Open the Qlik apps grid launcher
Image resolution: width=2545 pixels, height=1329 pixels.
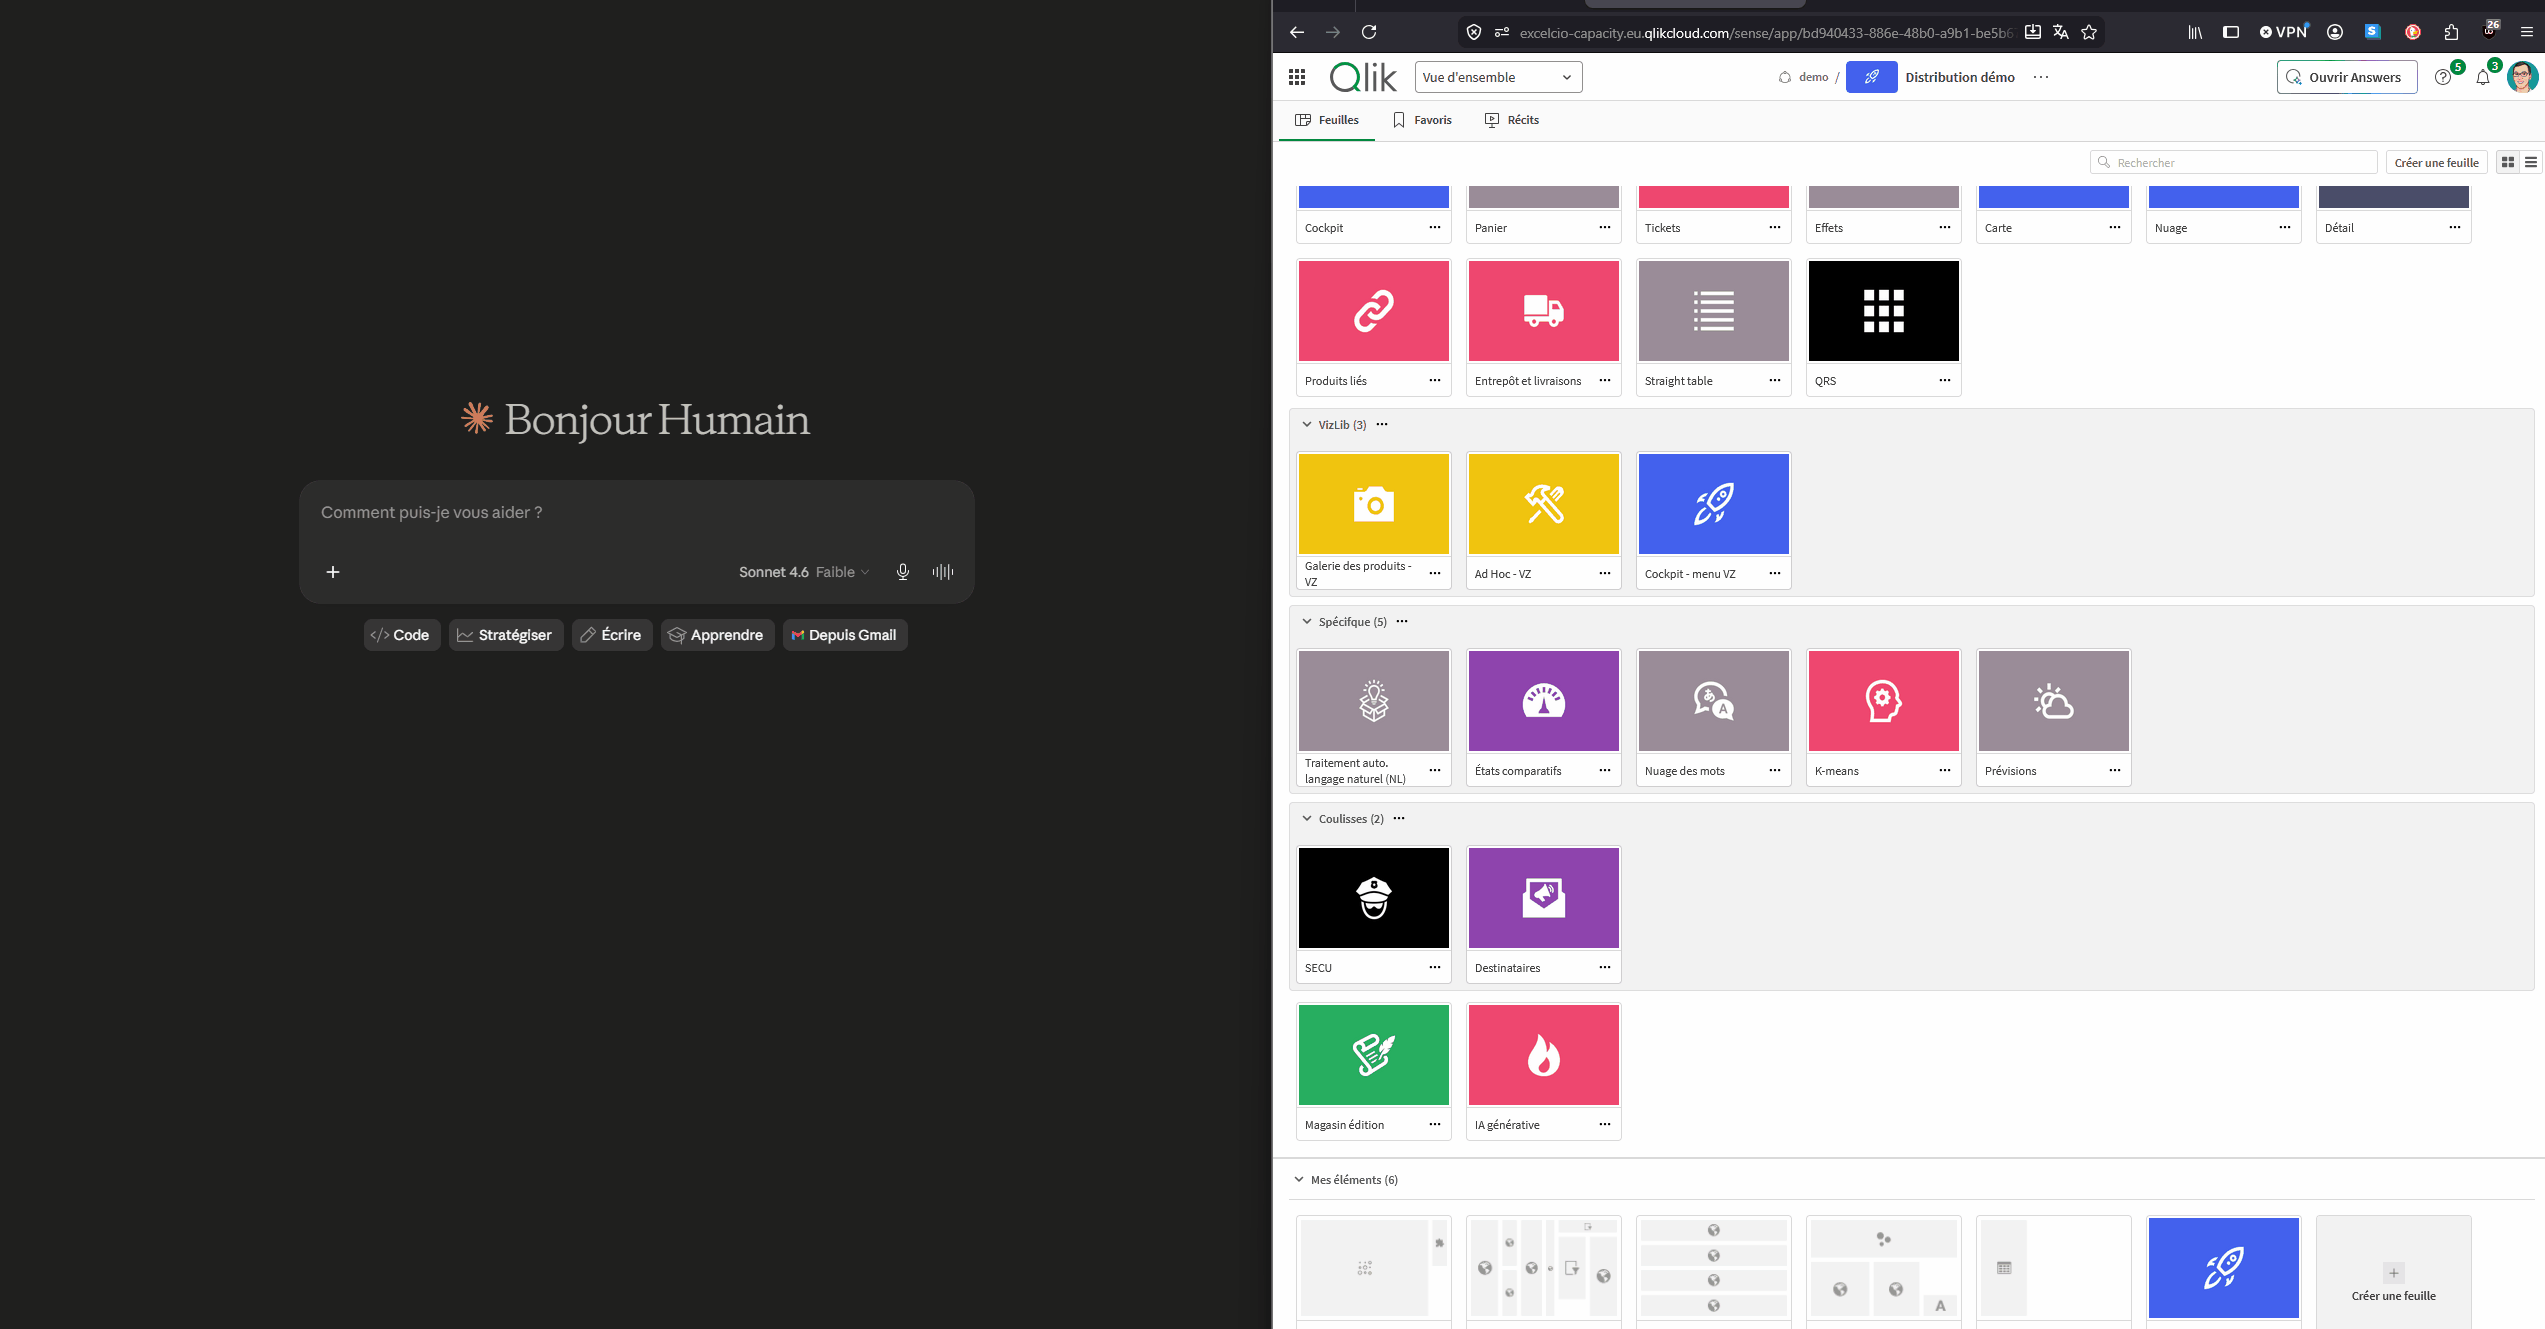tap(1297, 77)
